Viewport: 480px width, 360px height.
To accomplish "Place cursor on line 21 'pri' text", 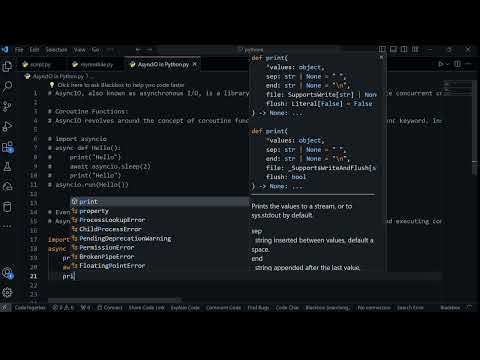I will point(68,276).
